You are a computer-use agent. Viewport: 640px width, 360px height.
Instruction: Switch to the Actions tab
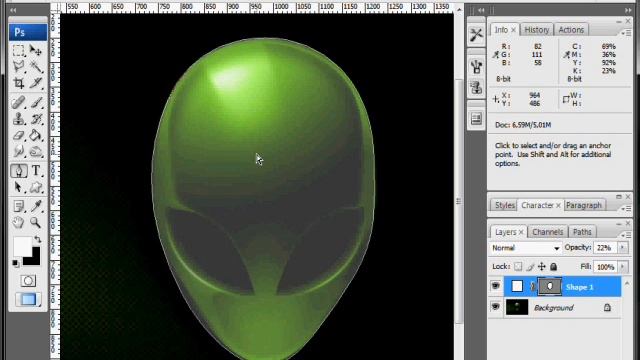pyautogui.click(x=571, y=30)
